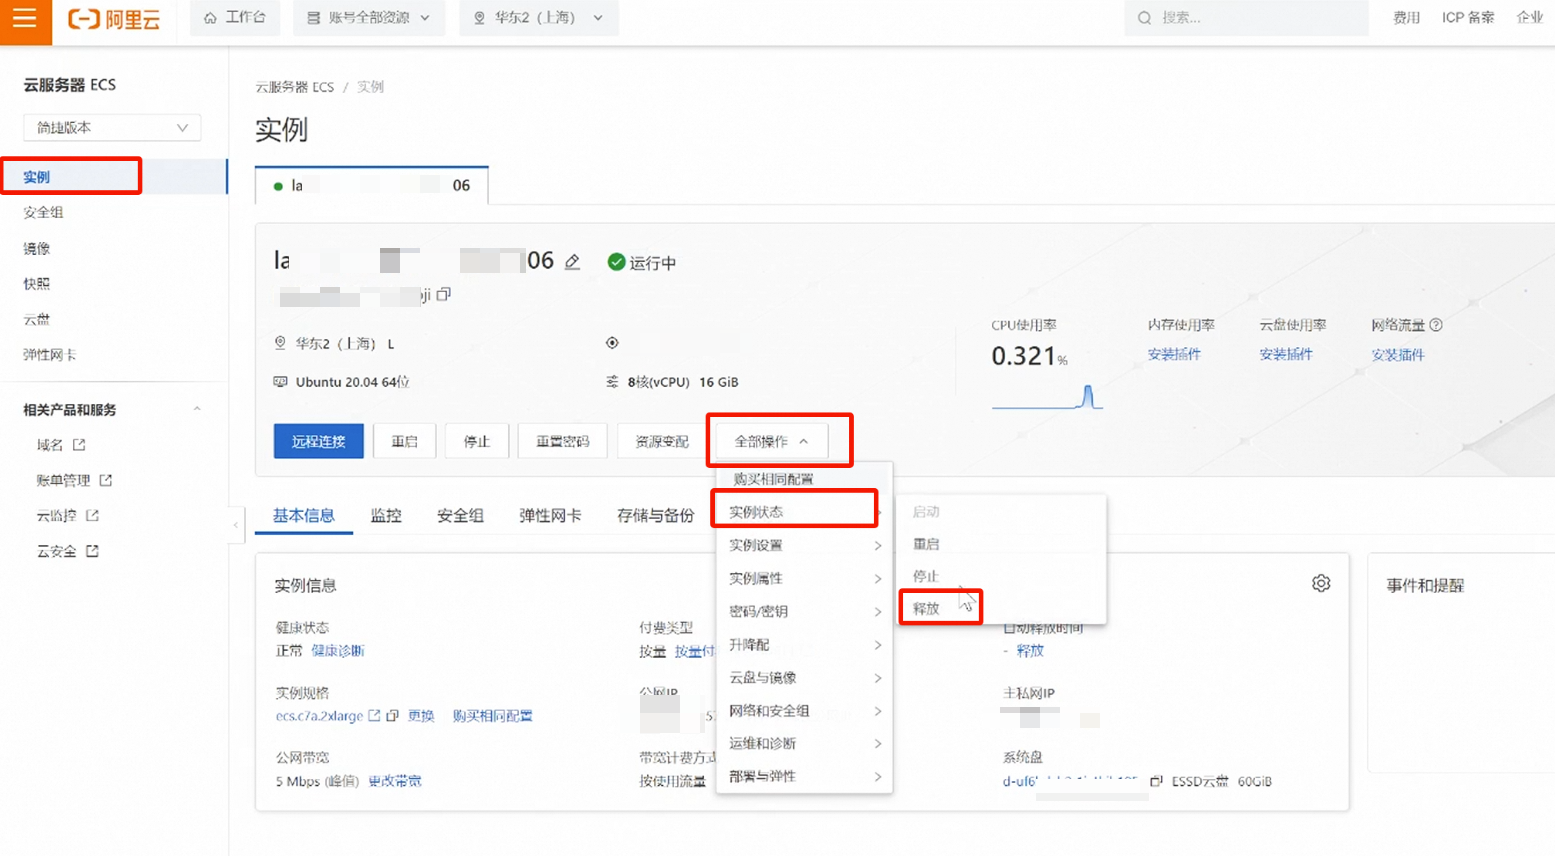Open the 工作台 workbench button
This screenshot has width=1555, height=856.
click(235, 18)
